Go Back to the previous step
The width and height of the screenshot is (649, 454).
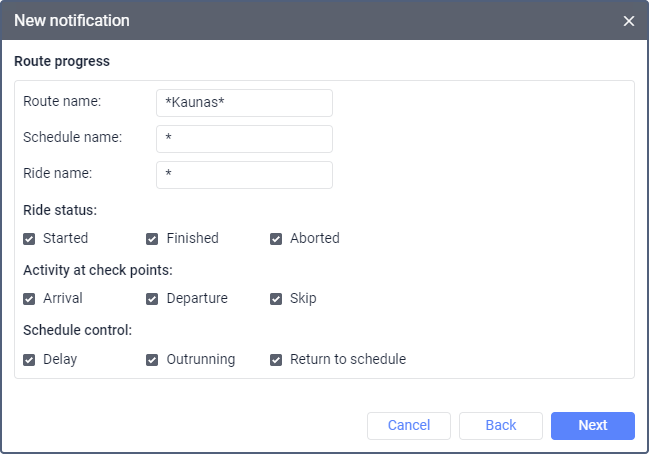pyautogui.click(x=500, y=426)
